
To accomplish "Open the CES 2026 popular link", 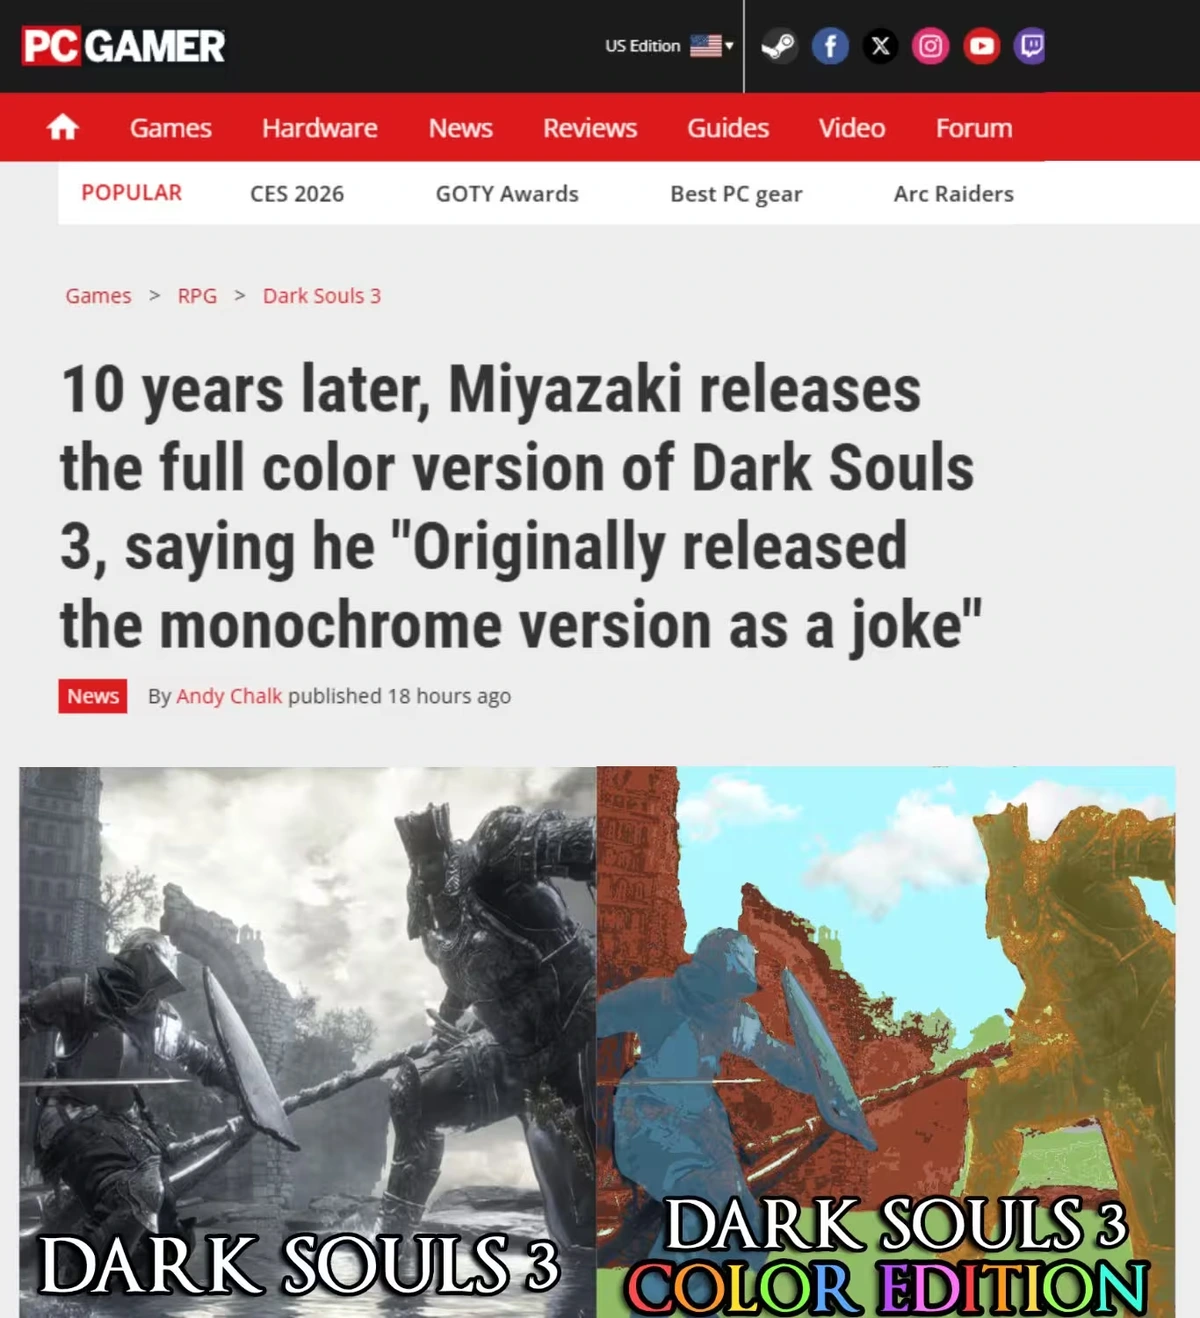I will [x=297, y=194].
